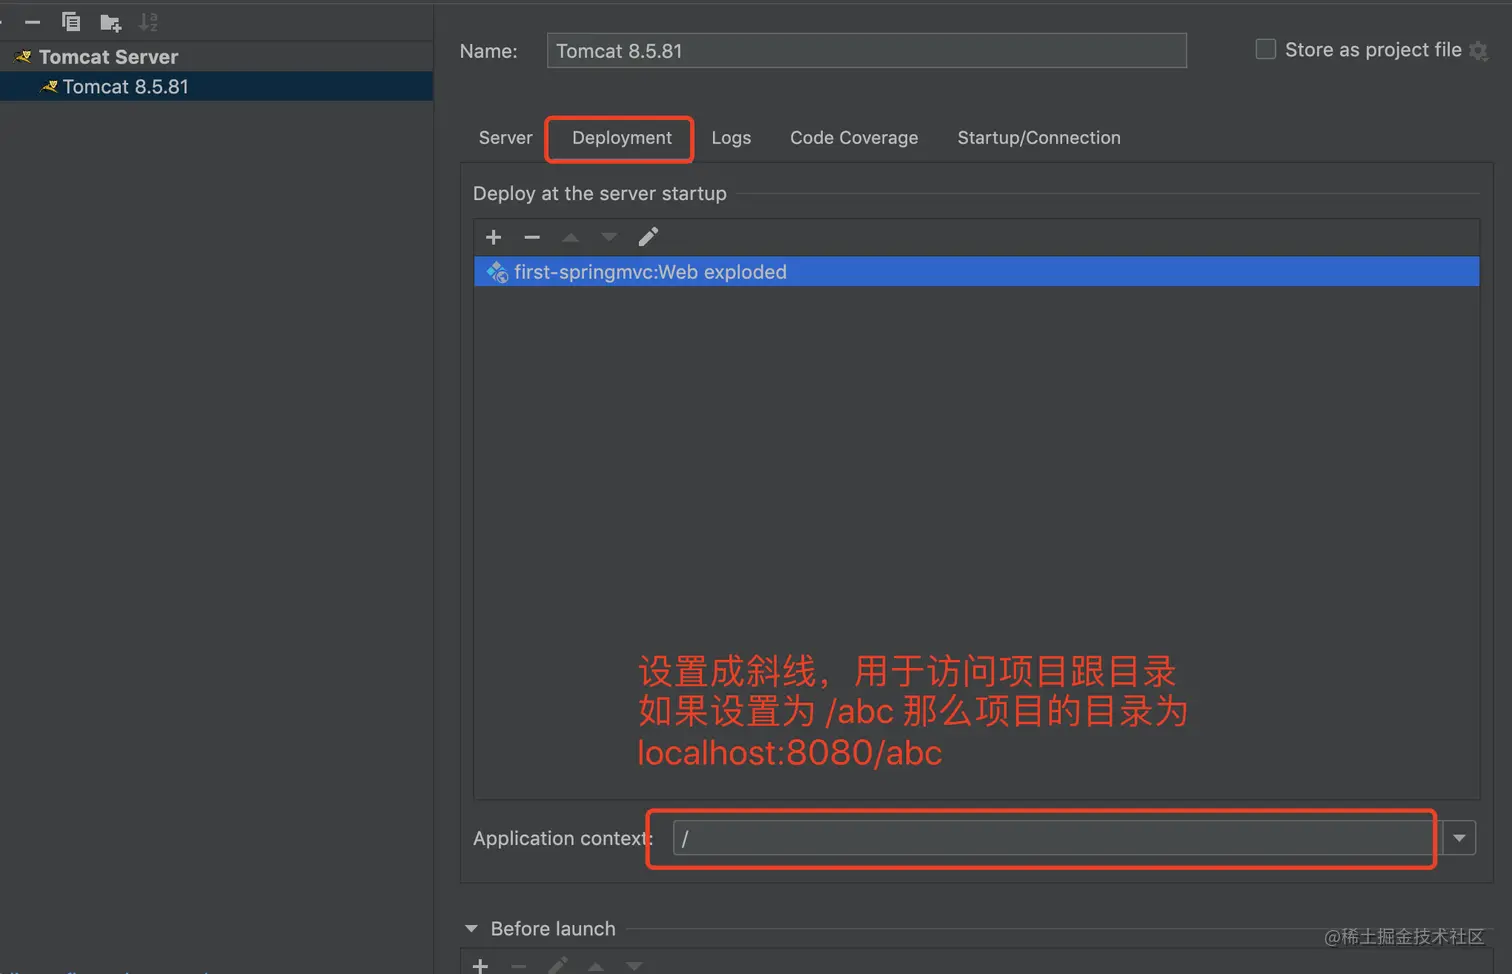
Task: Select the Tomcat Server tree node
Action: [216, 57]
